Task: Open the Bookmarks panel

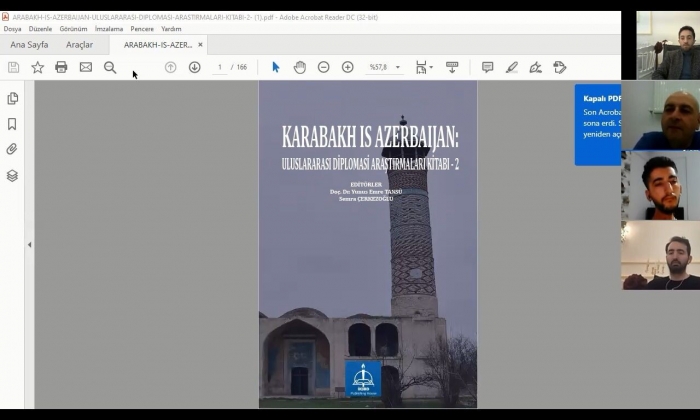Action: coord(12,124)
